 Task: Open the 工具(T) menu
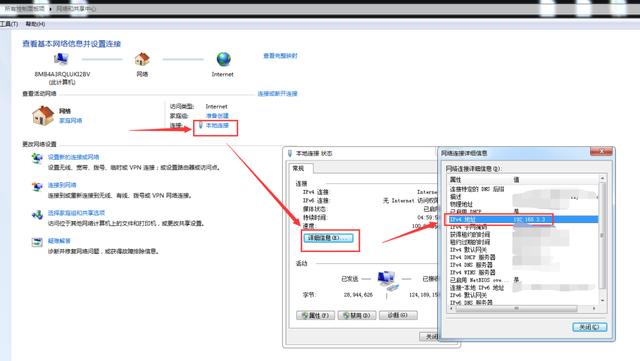(x=9, y=24)
